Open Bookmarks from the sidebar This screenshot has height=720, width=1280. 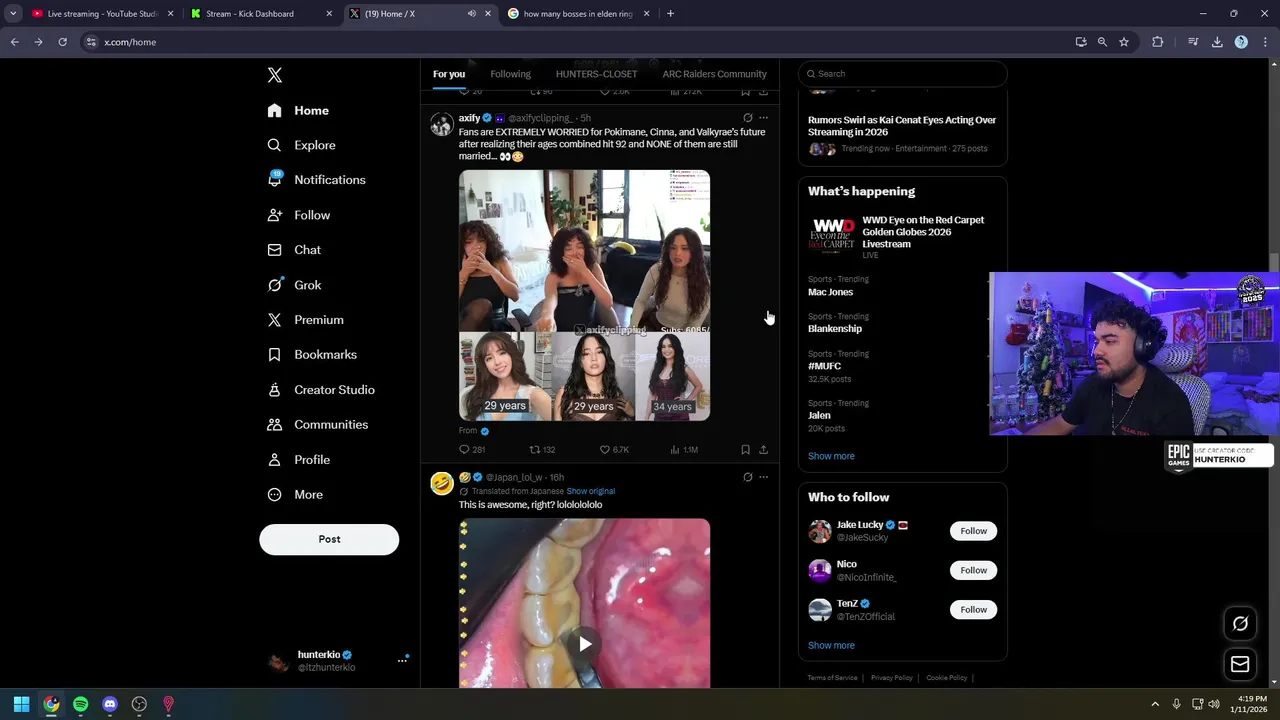click(312, 355)
